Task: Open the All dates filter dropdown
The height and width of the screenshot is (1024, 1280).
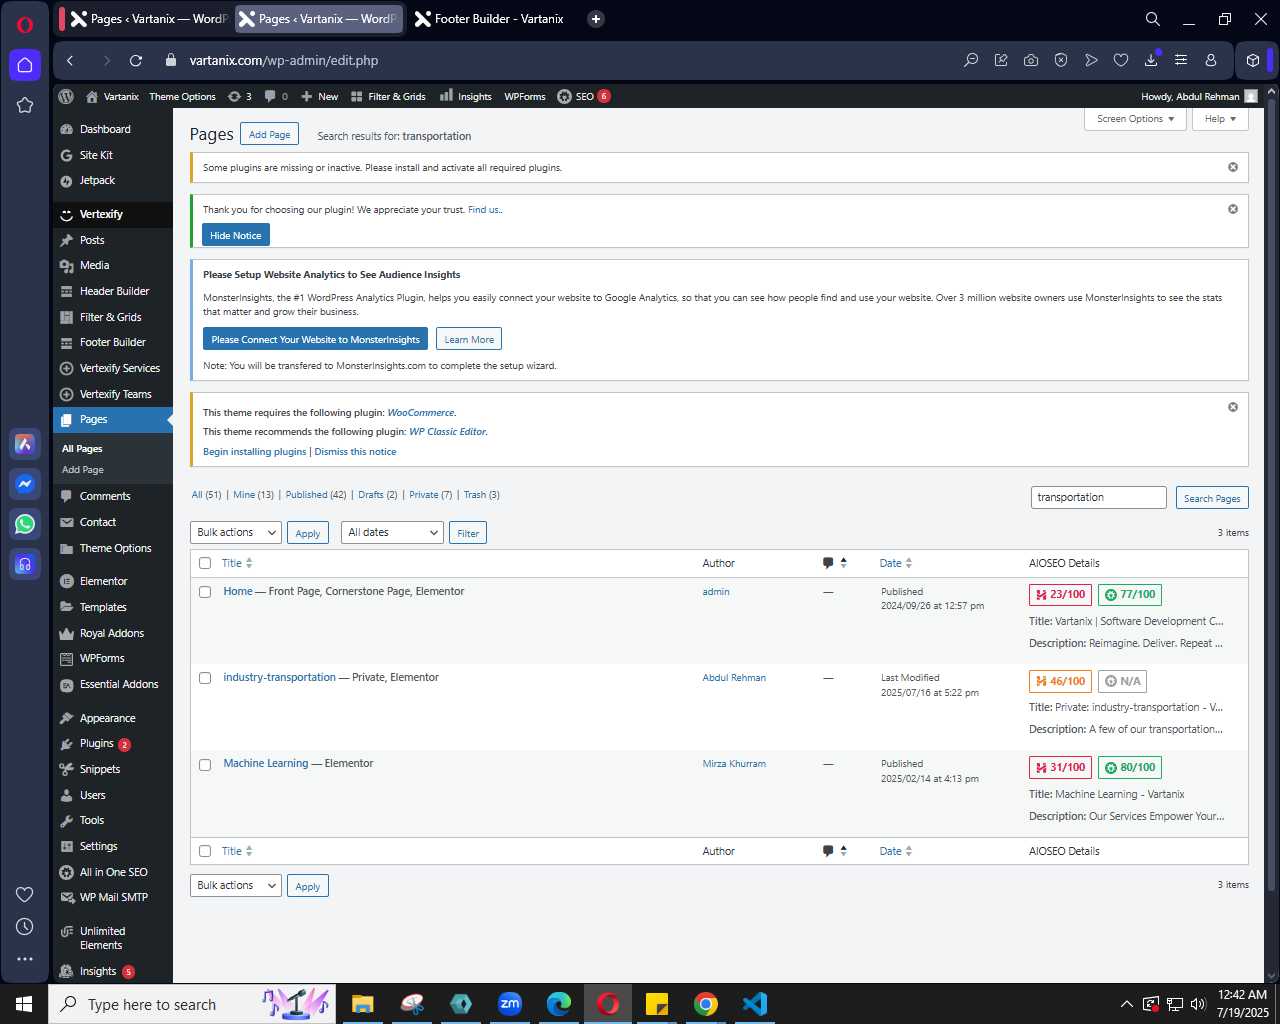Action: tap(392, 533)
